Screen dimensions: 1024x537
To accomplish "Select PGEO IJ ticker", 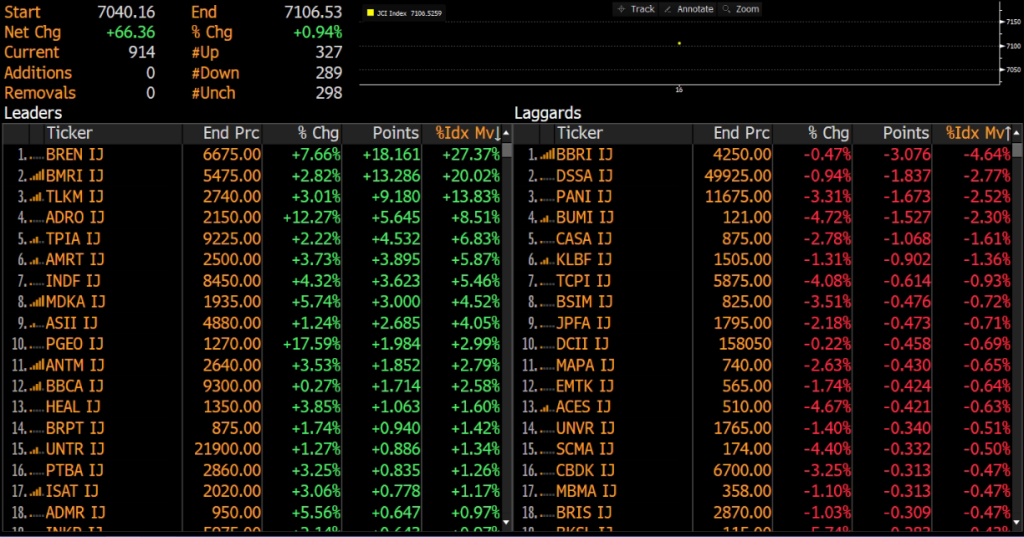I will [x=74, y=344].
